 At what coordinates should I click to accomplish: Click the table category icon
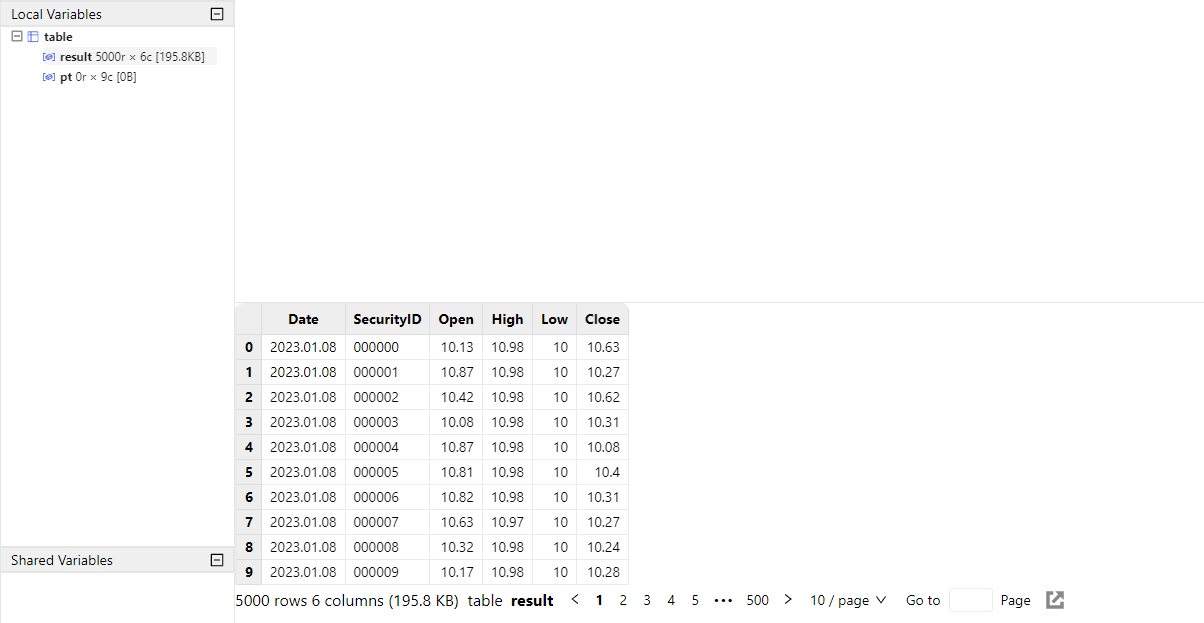point(32,37)
